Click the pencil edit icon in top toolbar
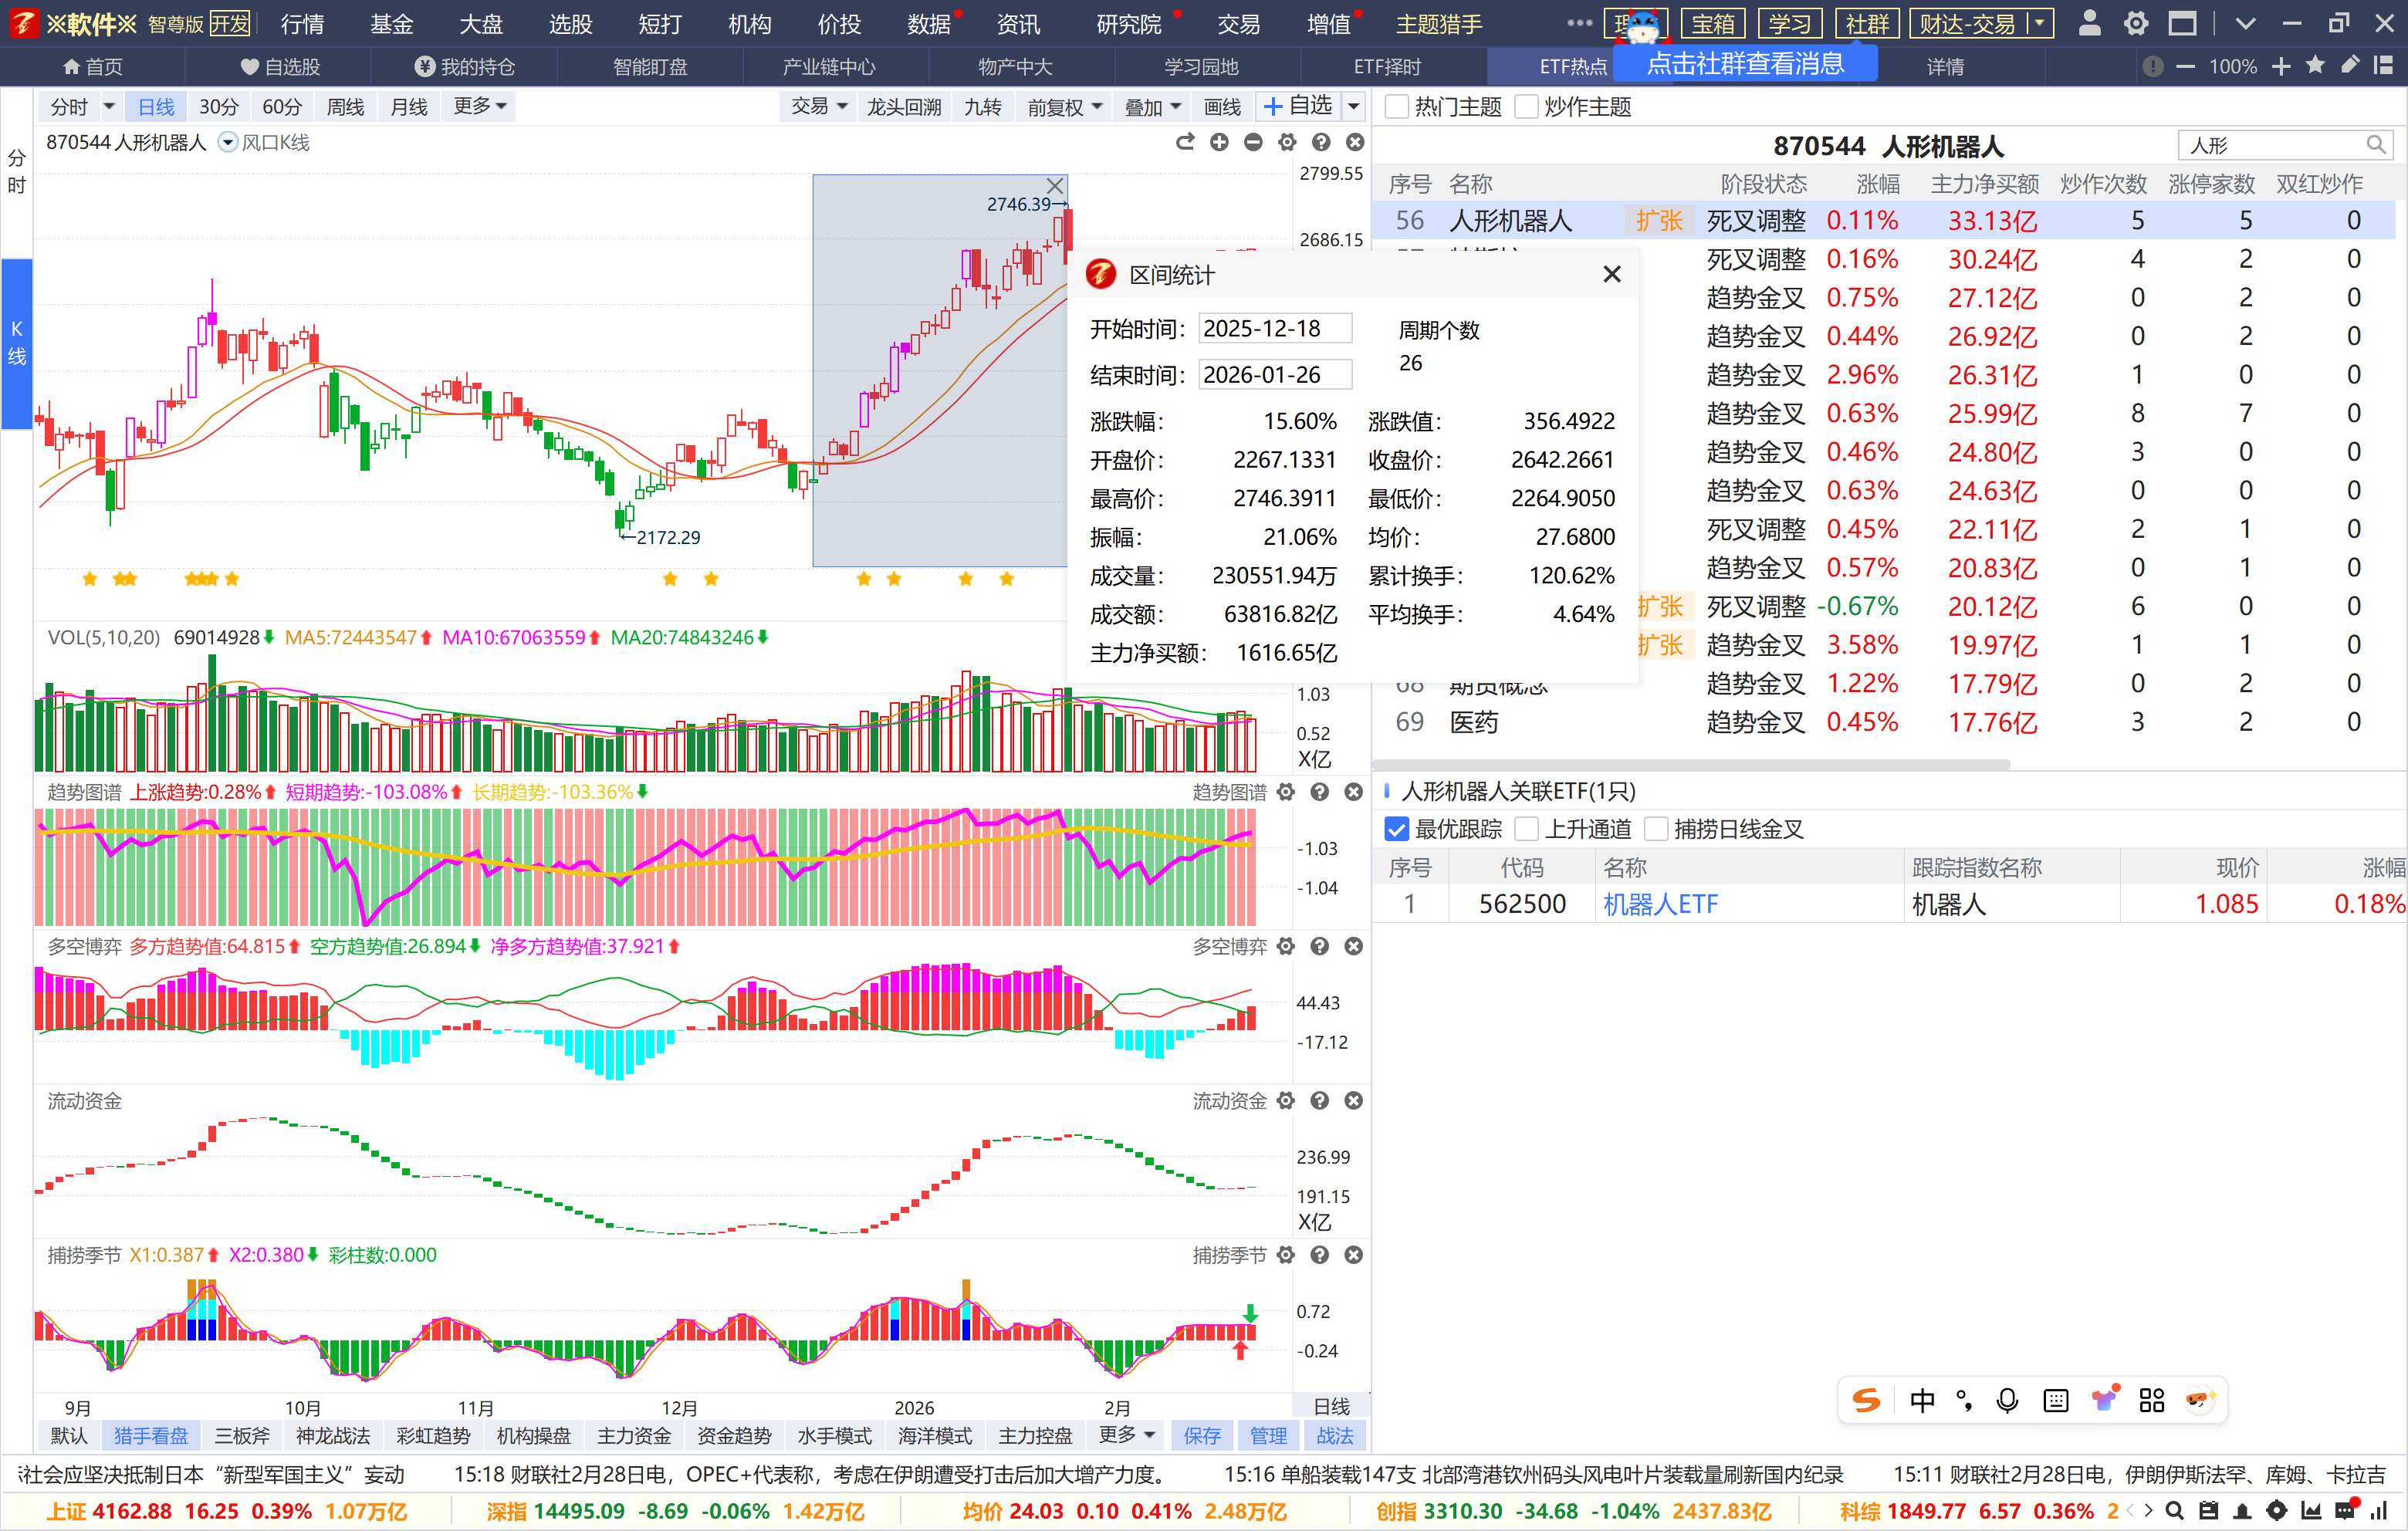 (2350, 66)
